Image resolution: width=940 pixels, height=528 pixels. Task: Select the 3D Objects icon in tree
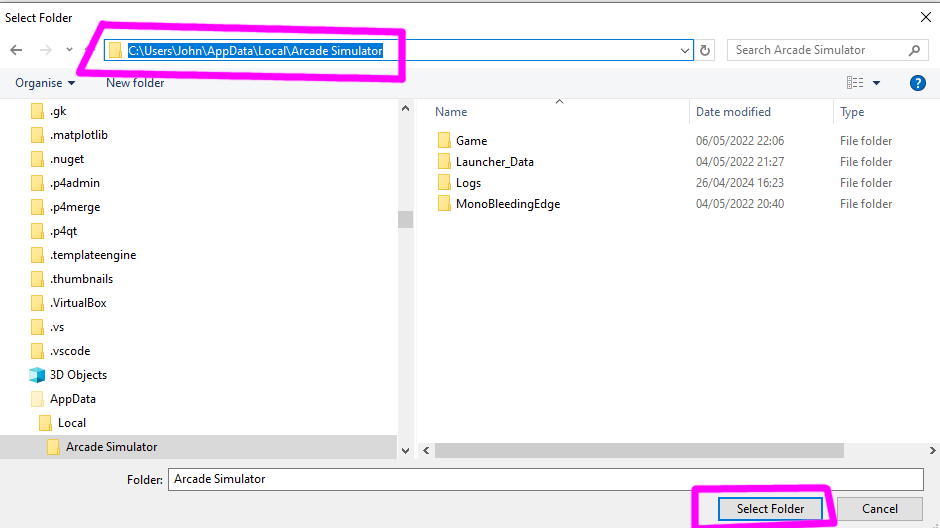coord(37,375)
